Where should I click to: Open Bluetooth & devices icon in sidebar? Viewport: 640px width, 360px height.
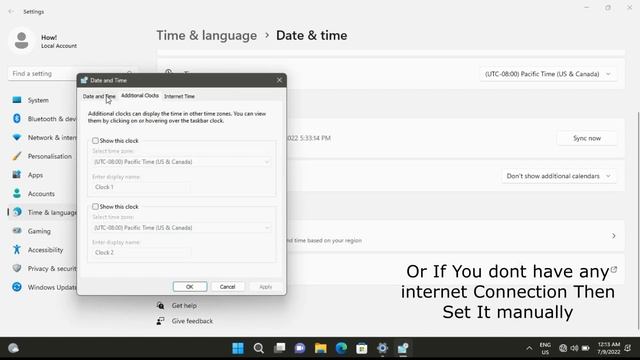(17, 118)
